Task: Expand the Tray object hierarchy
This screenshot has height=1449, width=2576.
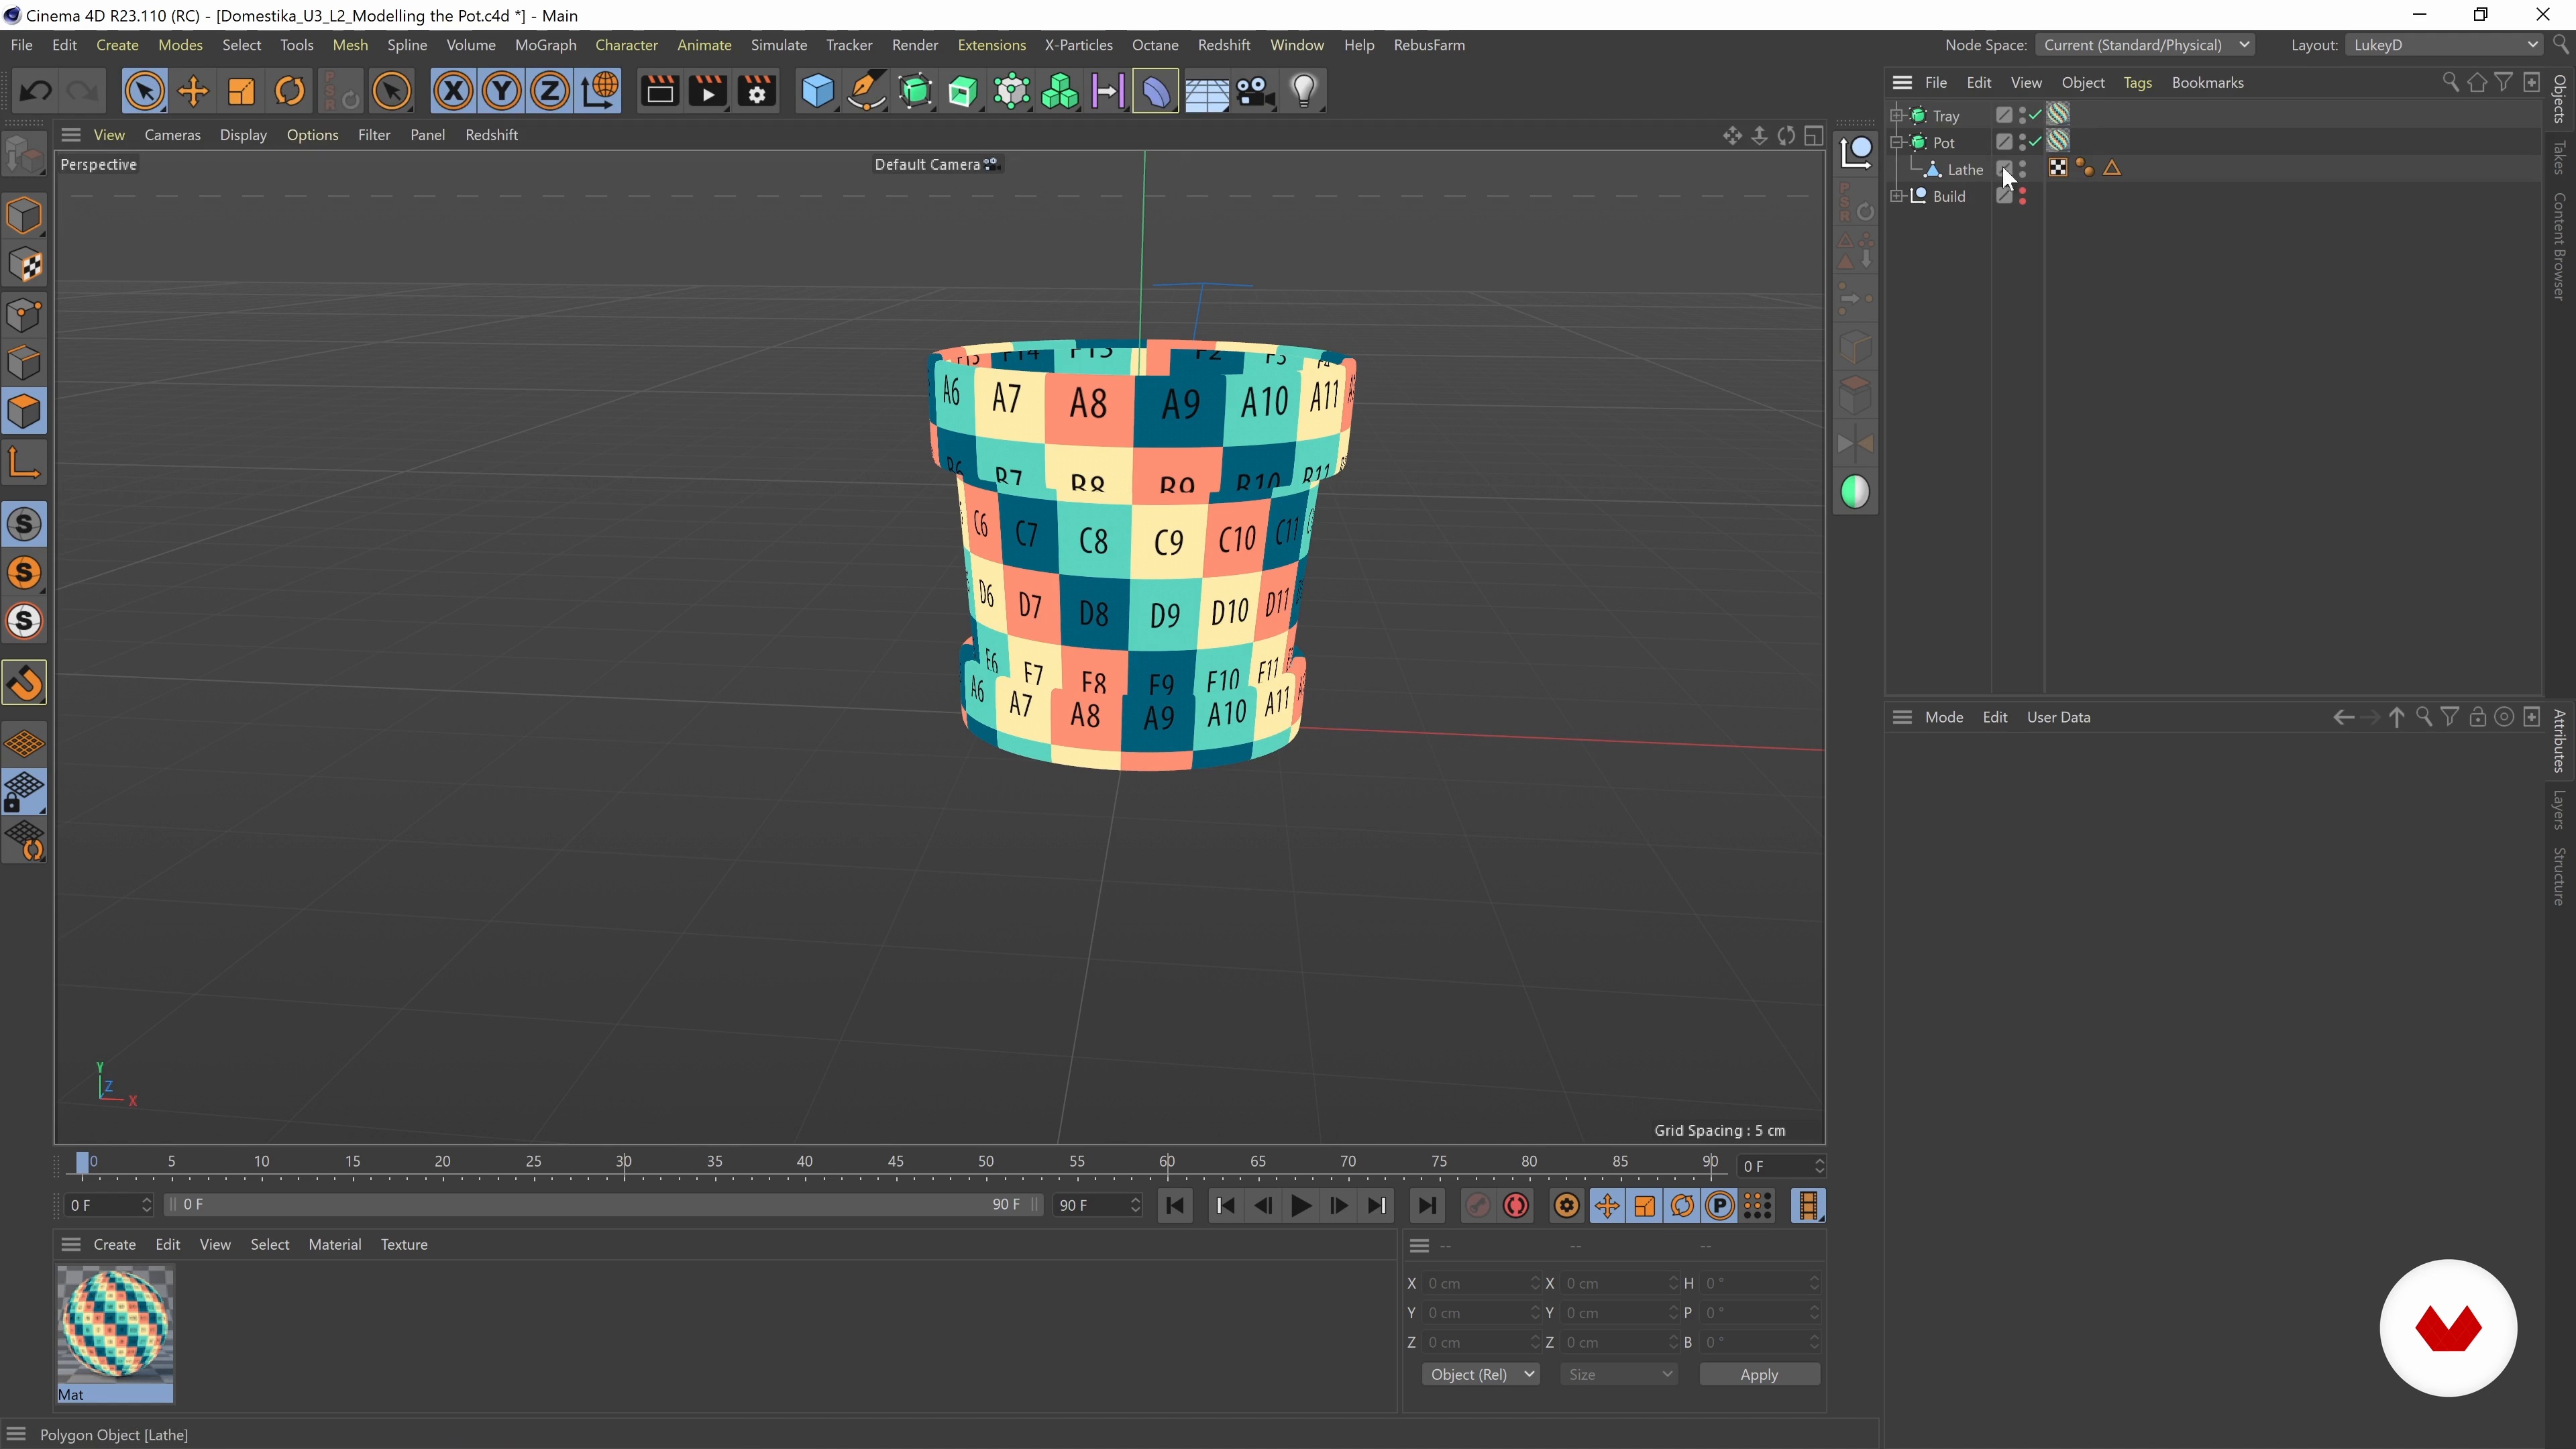Action: [x=1896, y=116]
